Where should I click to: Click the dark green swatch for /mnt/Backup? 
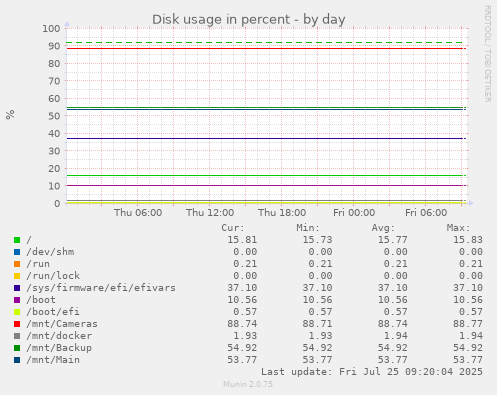(17, 348)
